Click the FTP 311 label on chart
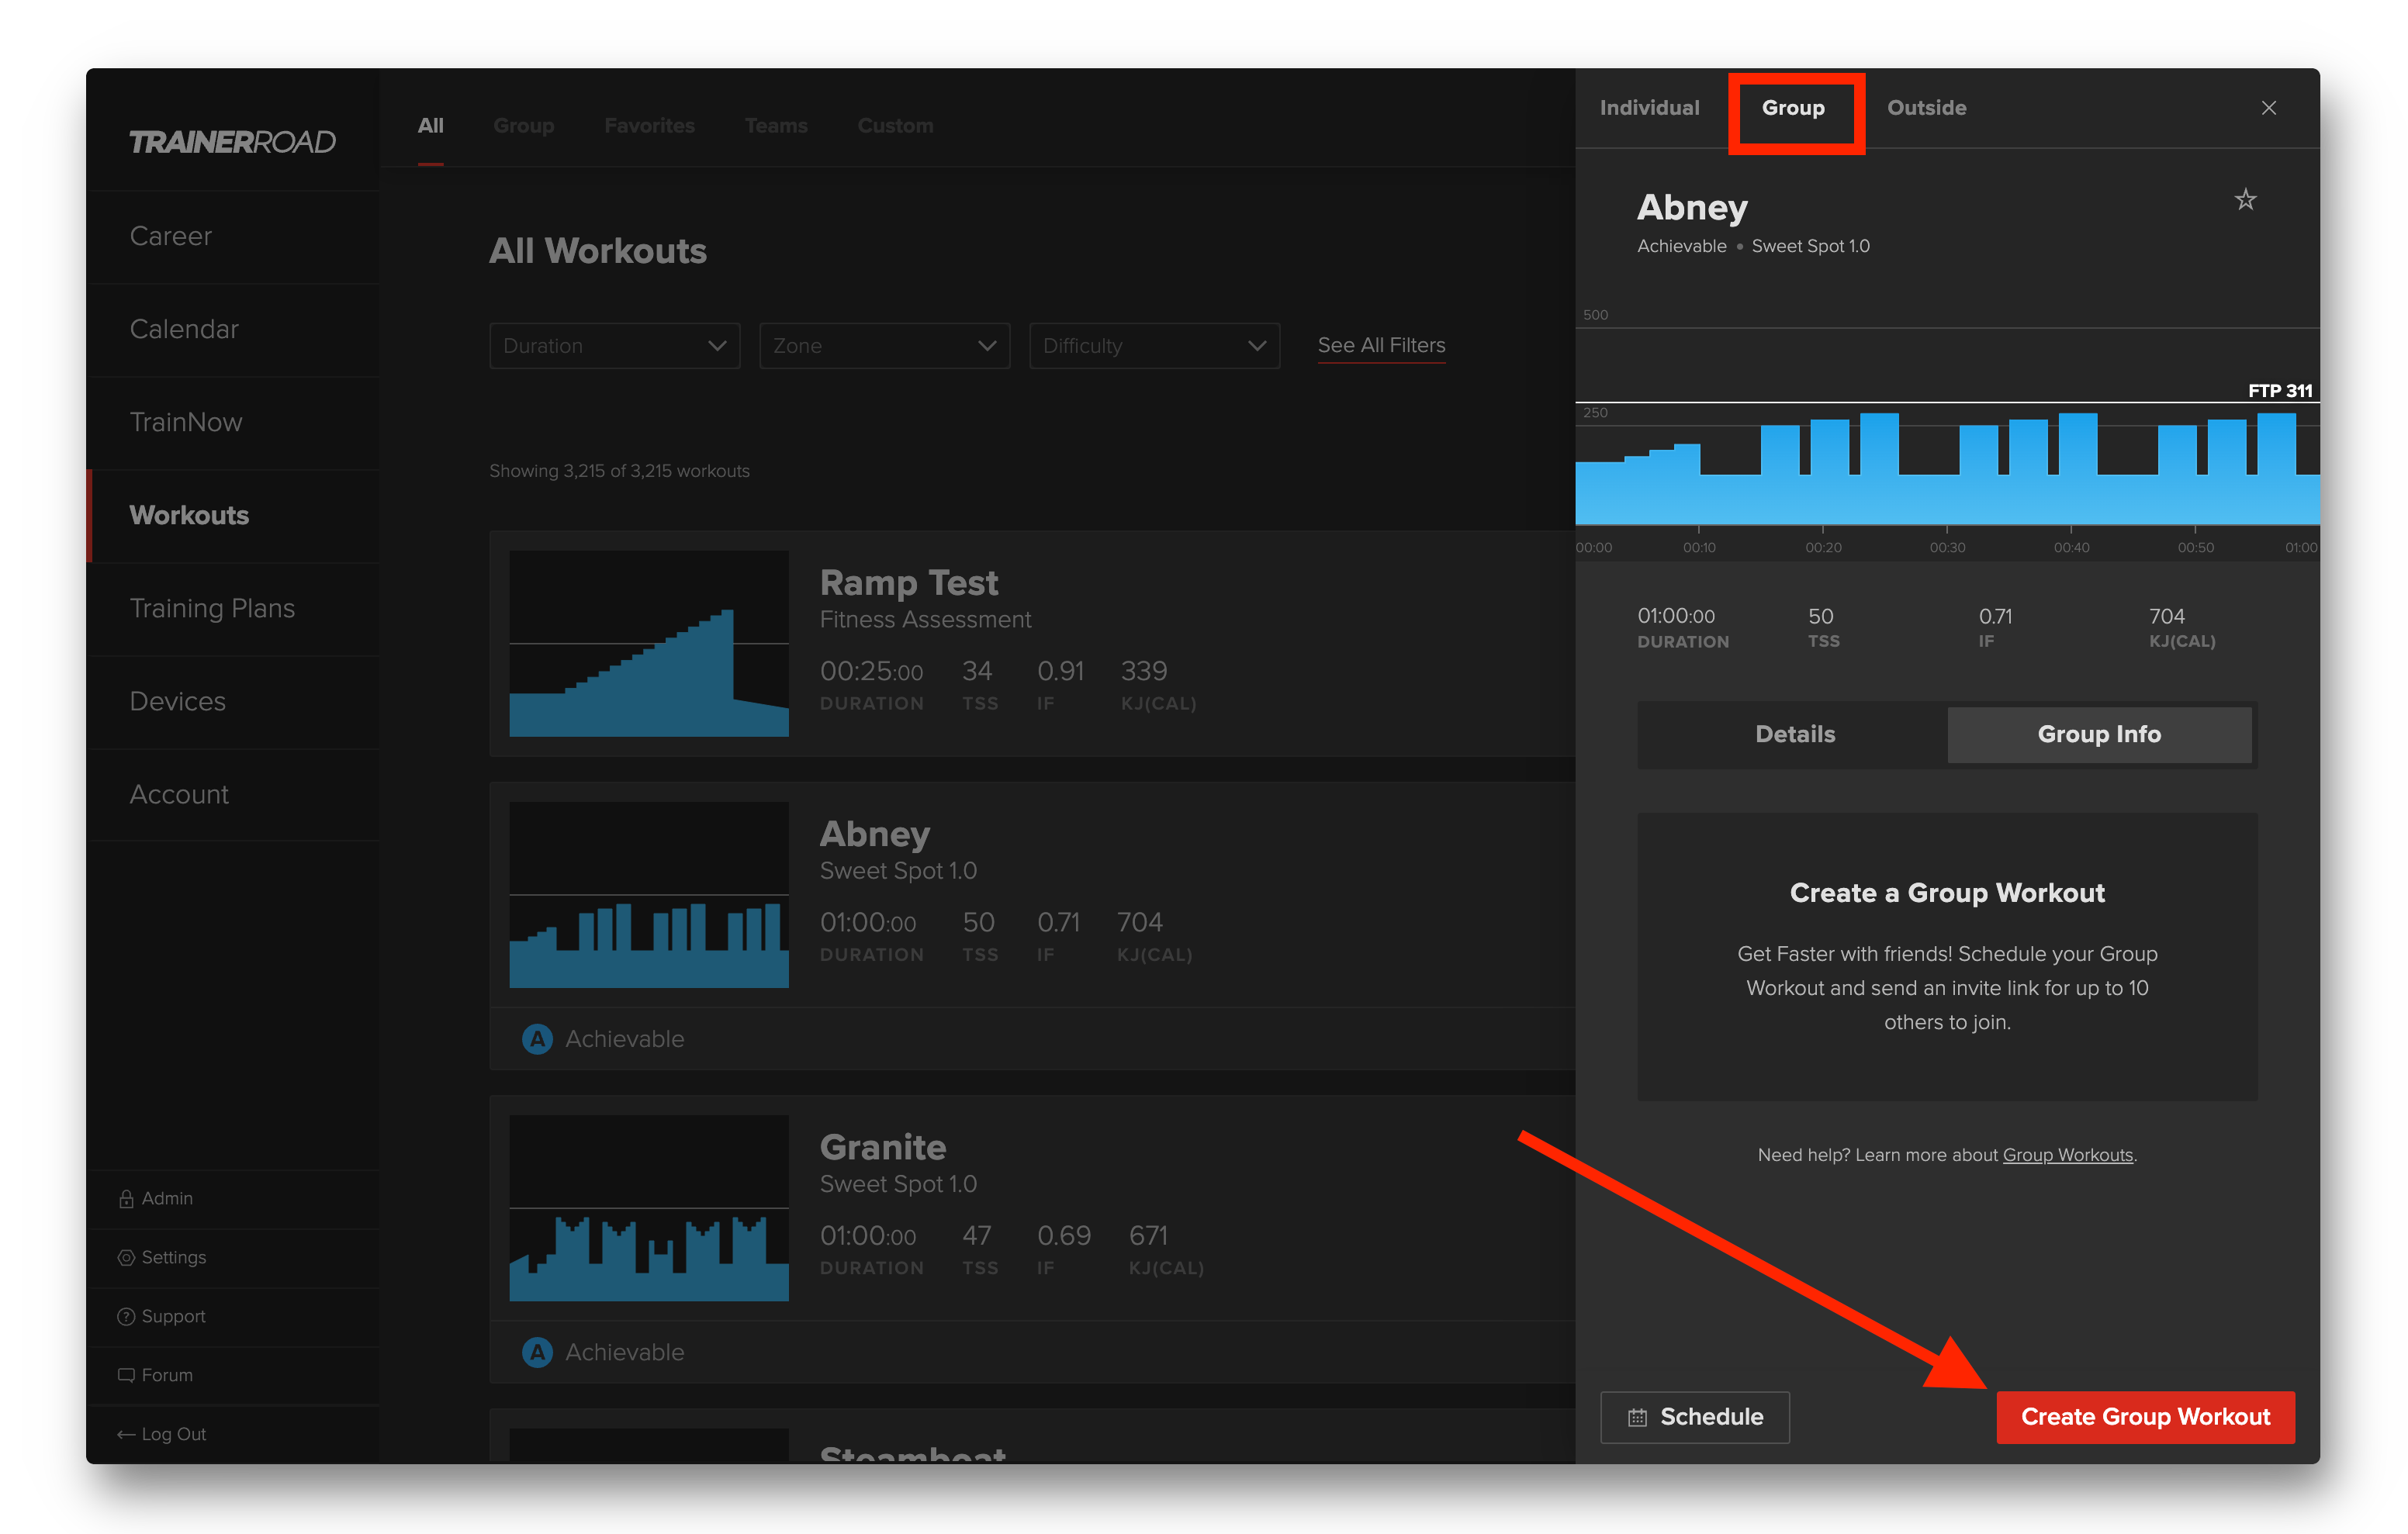Image resolution: width=2408 pixels, height=1534 pixels. pos(2280,391)
